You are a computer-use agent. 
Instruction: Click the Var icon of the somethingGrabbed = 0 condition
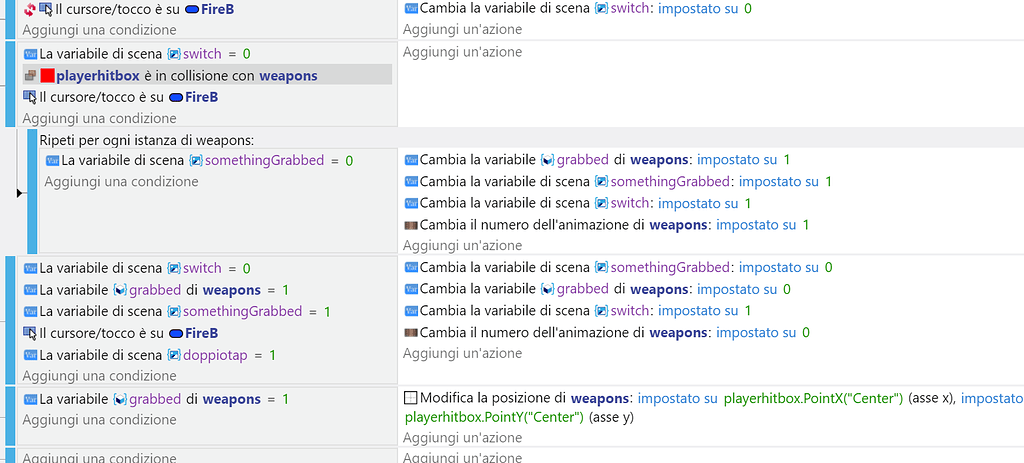pyautogui.click(x=52, y=161)
